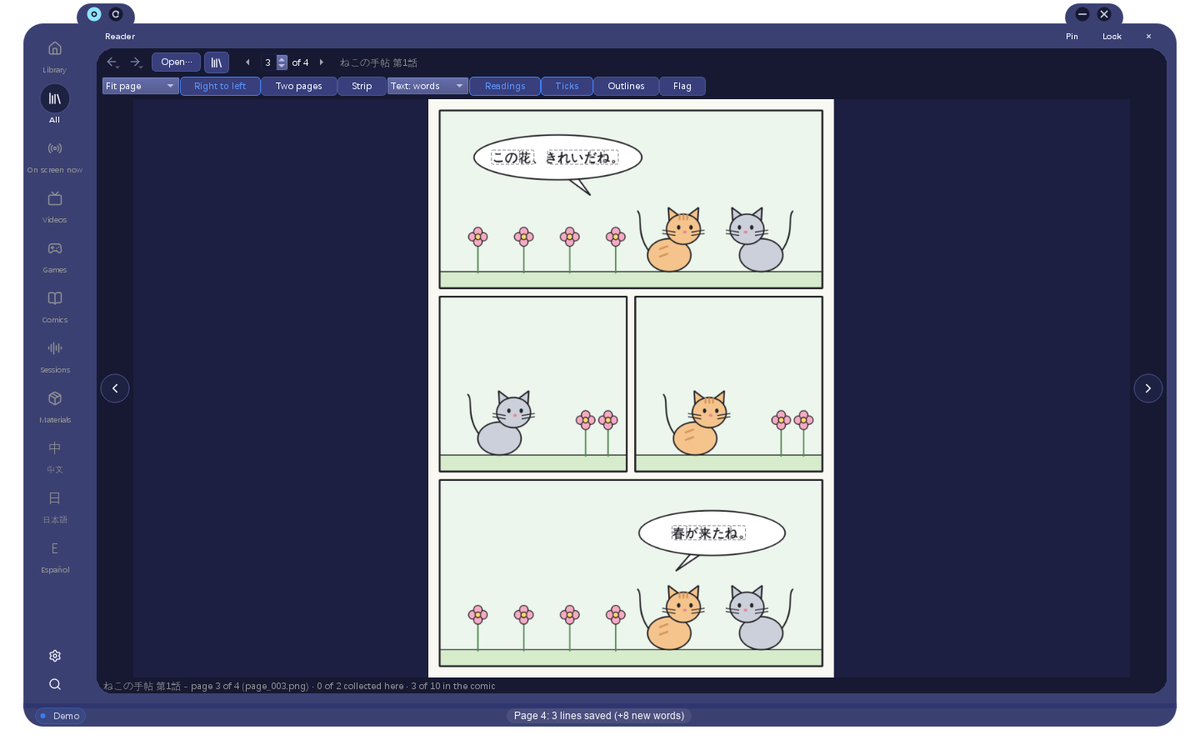Toggle Readings overlay
Screen dimensions: 1200x750
(x=505, y=86)
